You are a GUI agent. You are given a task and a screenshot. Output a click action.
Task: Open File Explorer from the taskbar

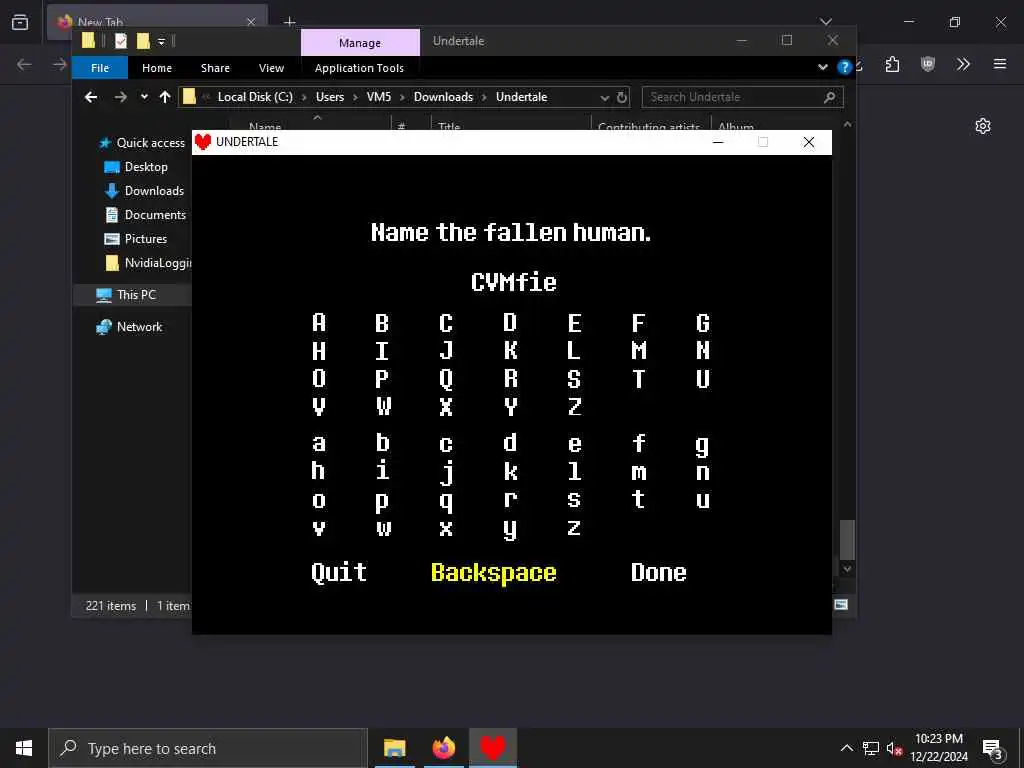coord(394,748)
